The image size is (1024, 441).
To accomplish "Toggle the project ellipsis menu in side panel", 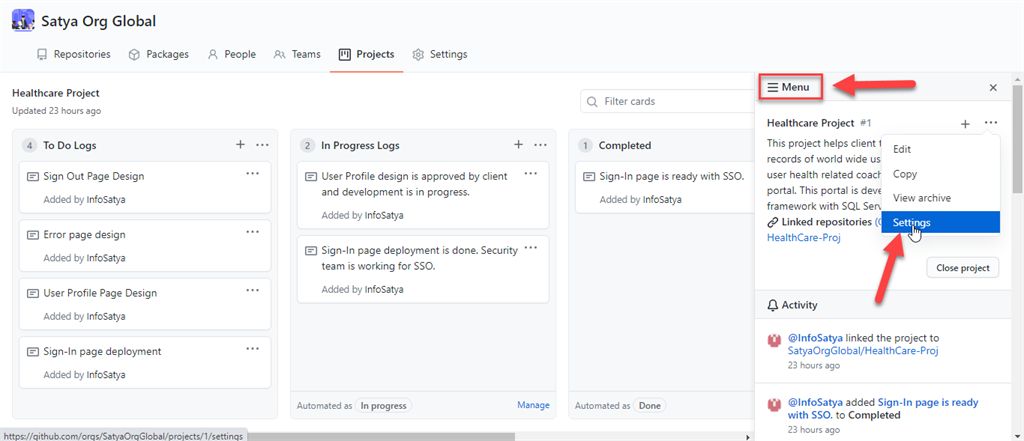I will tap(991, 123).
